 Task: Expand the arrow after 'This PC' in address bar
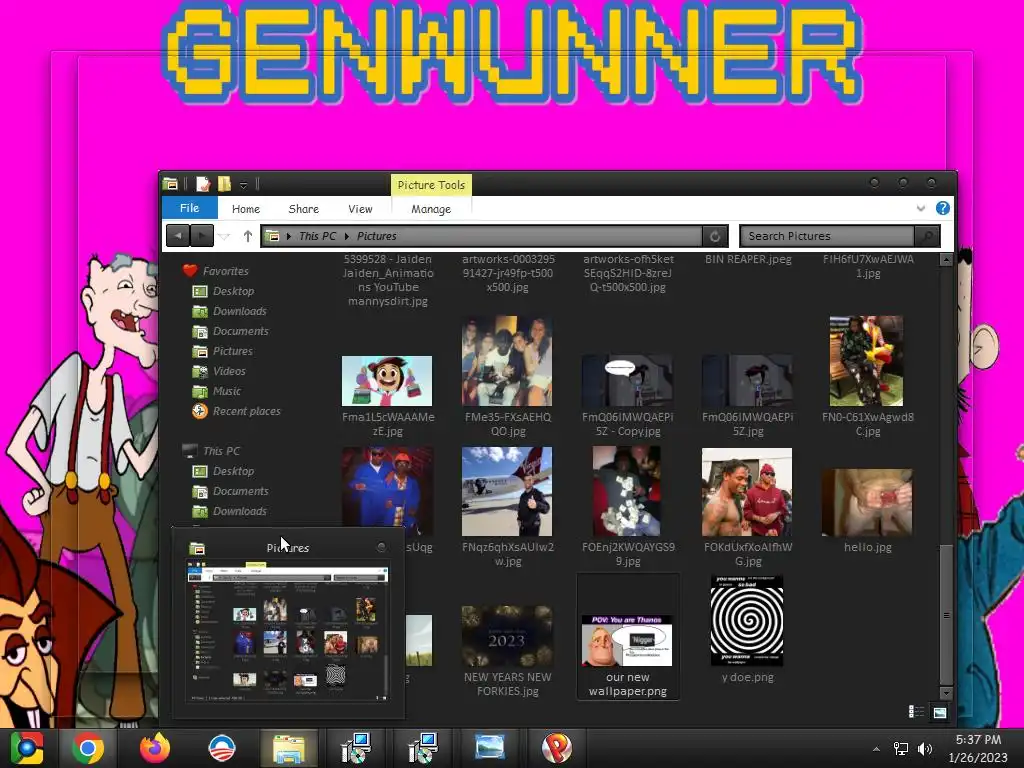[x=346, y=236]
